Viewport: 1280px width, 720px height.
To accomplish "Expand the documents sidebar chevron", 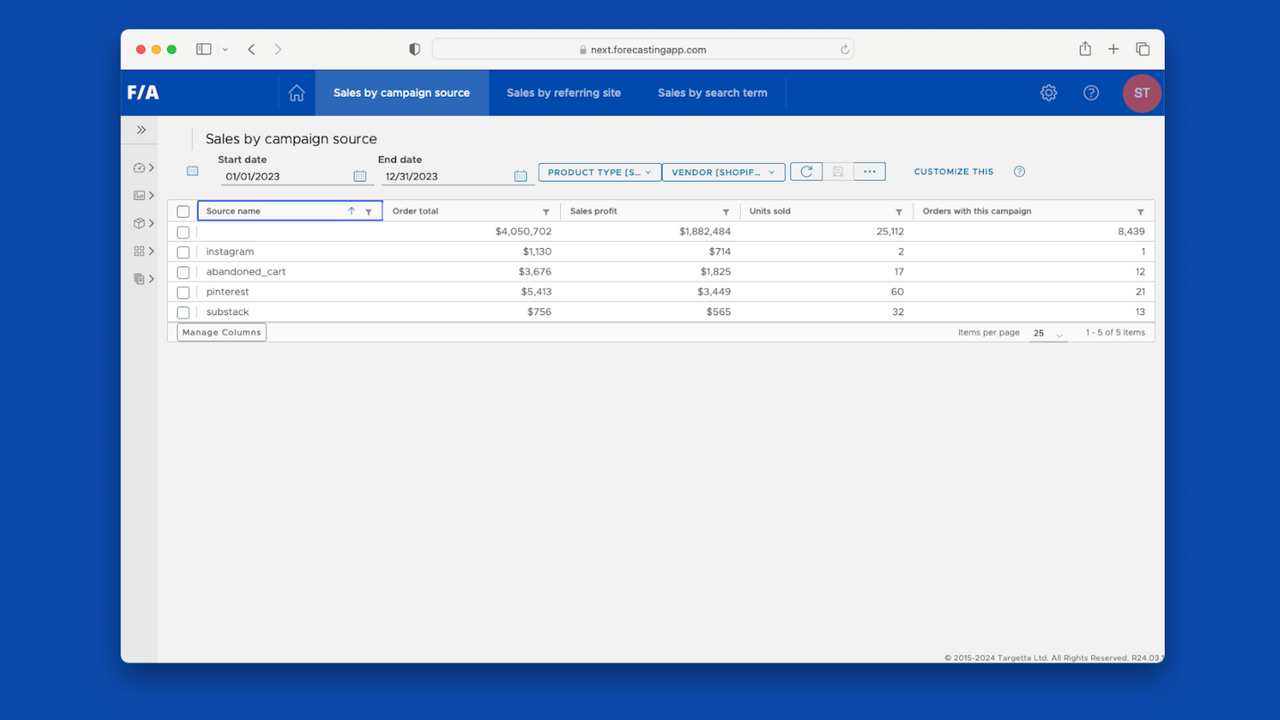I will tap(152, 279).
